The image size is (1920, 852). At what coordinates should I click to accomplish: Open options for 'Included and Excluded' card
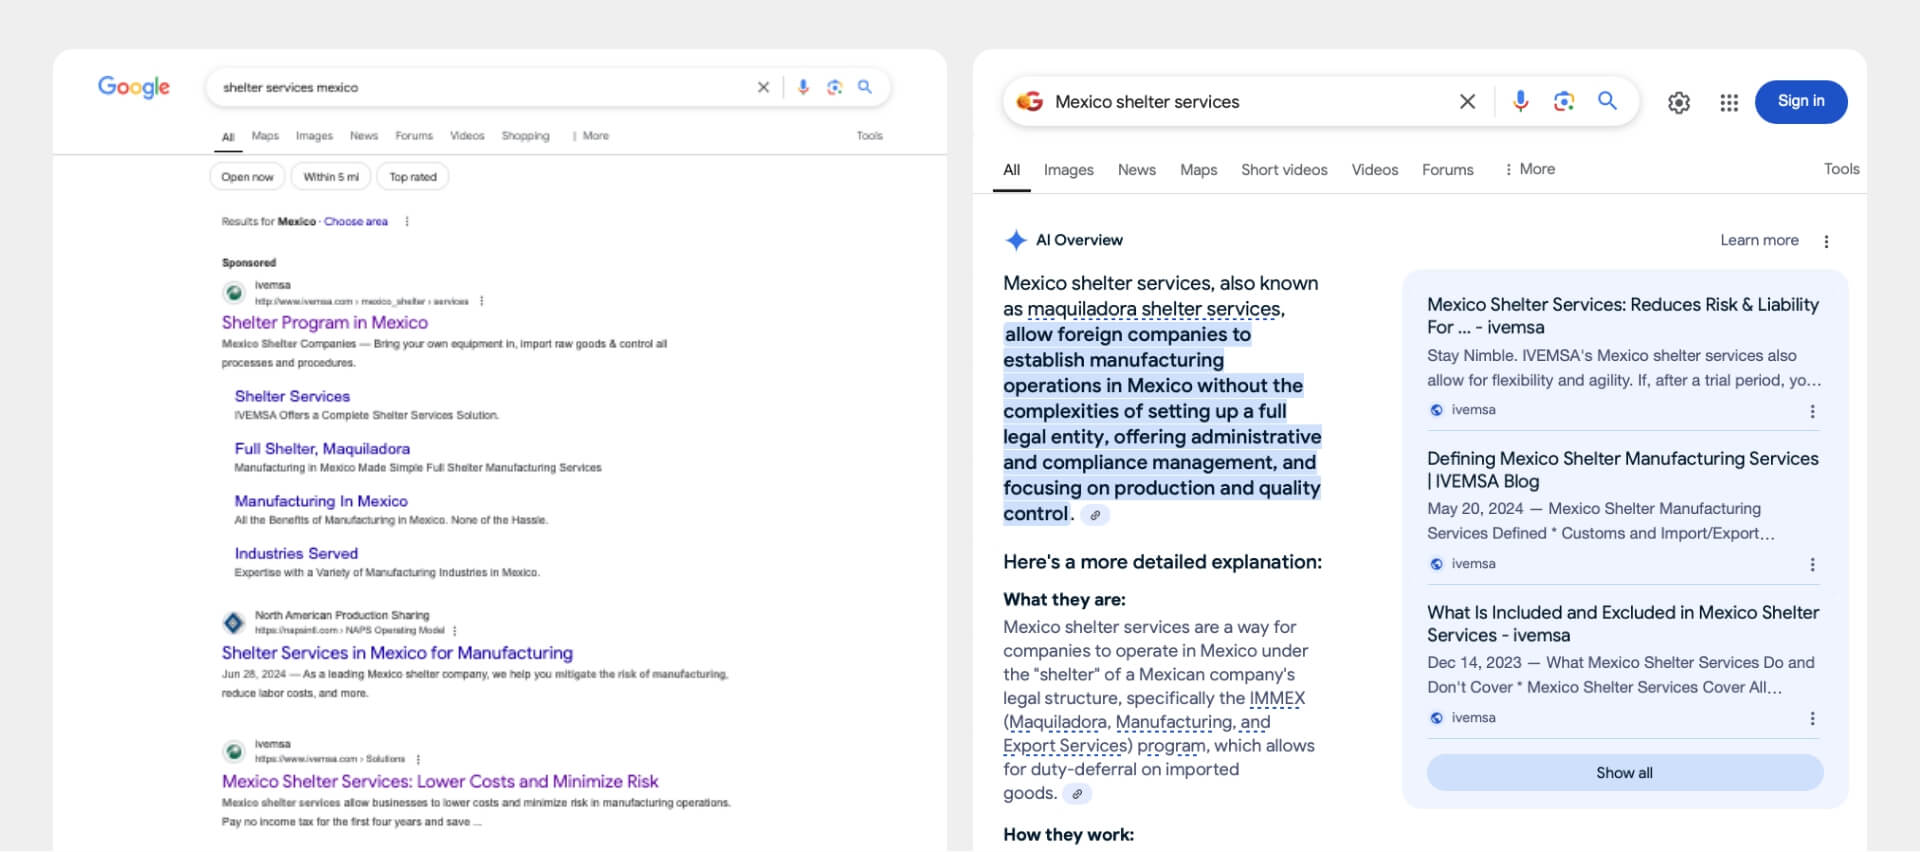pos(1812,719)
